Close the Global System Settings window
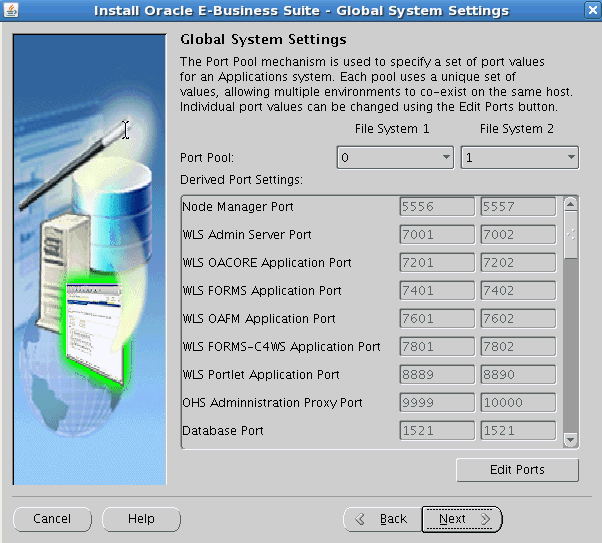This screenshot has width=602, height=543. pyautogui.click(x=592, y=10)
